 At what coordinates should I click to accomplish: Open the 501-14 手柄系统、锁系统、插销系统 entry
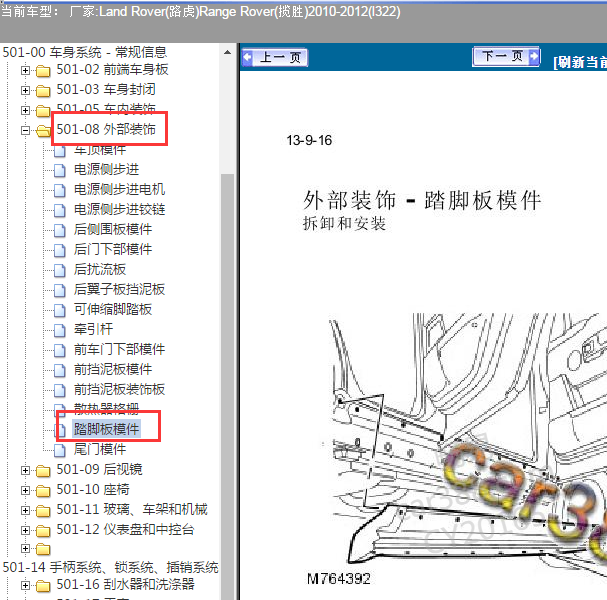point(110,567)
